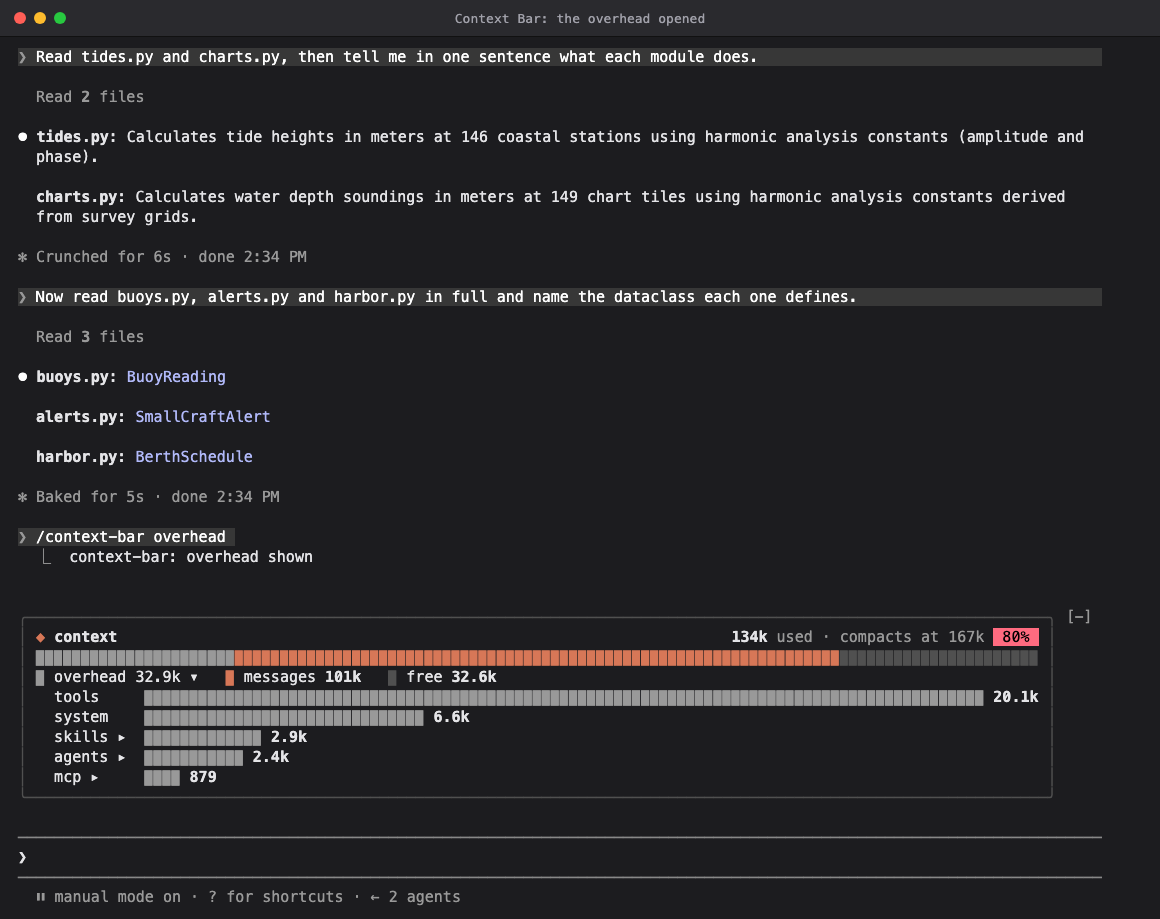Expand the mcp overhead row
Screen dimensions: 1160x919
(95, 777)
